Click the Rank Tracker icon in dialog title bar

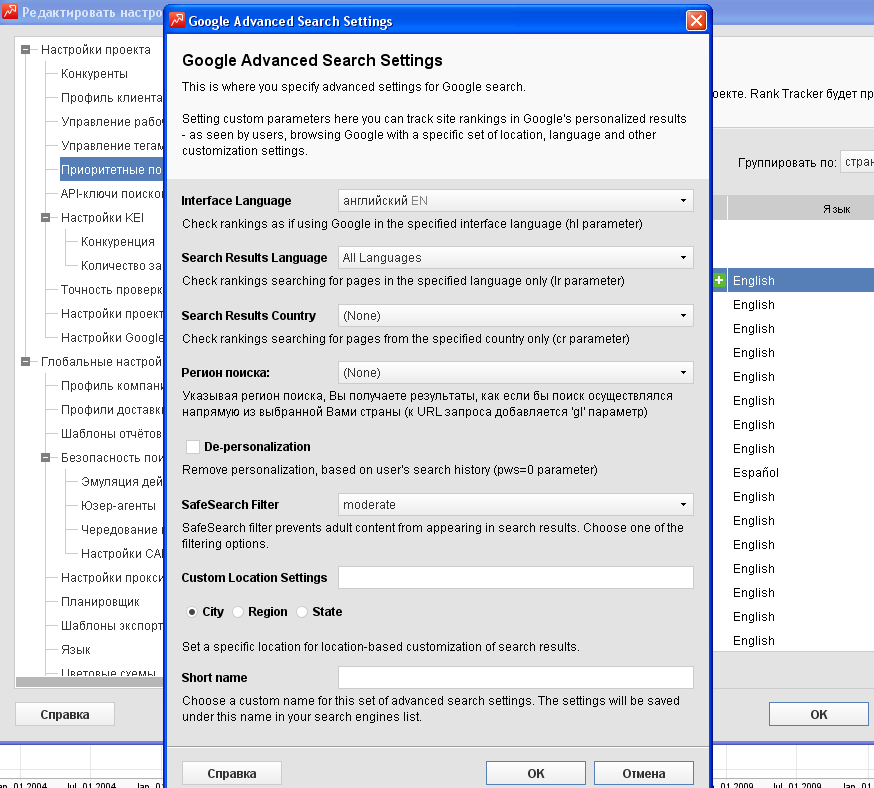click(177, 21)
